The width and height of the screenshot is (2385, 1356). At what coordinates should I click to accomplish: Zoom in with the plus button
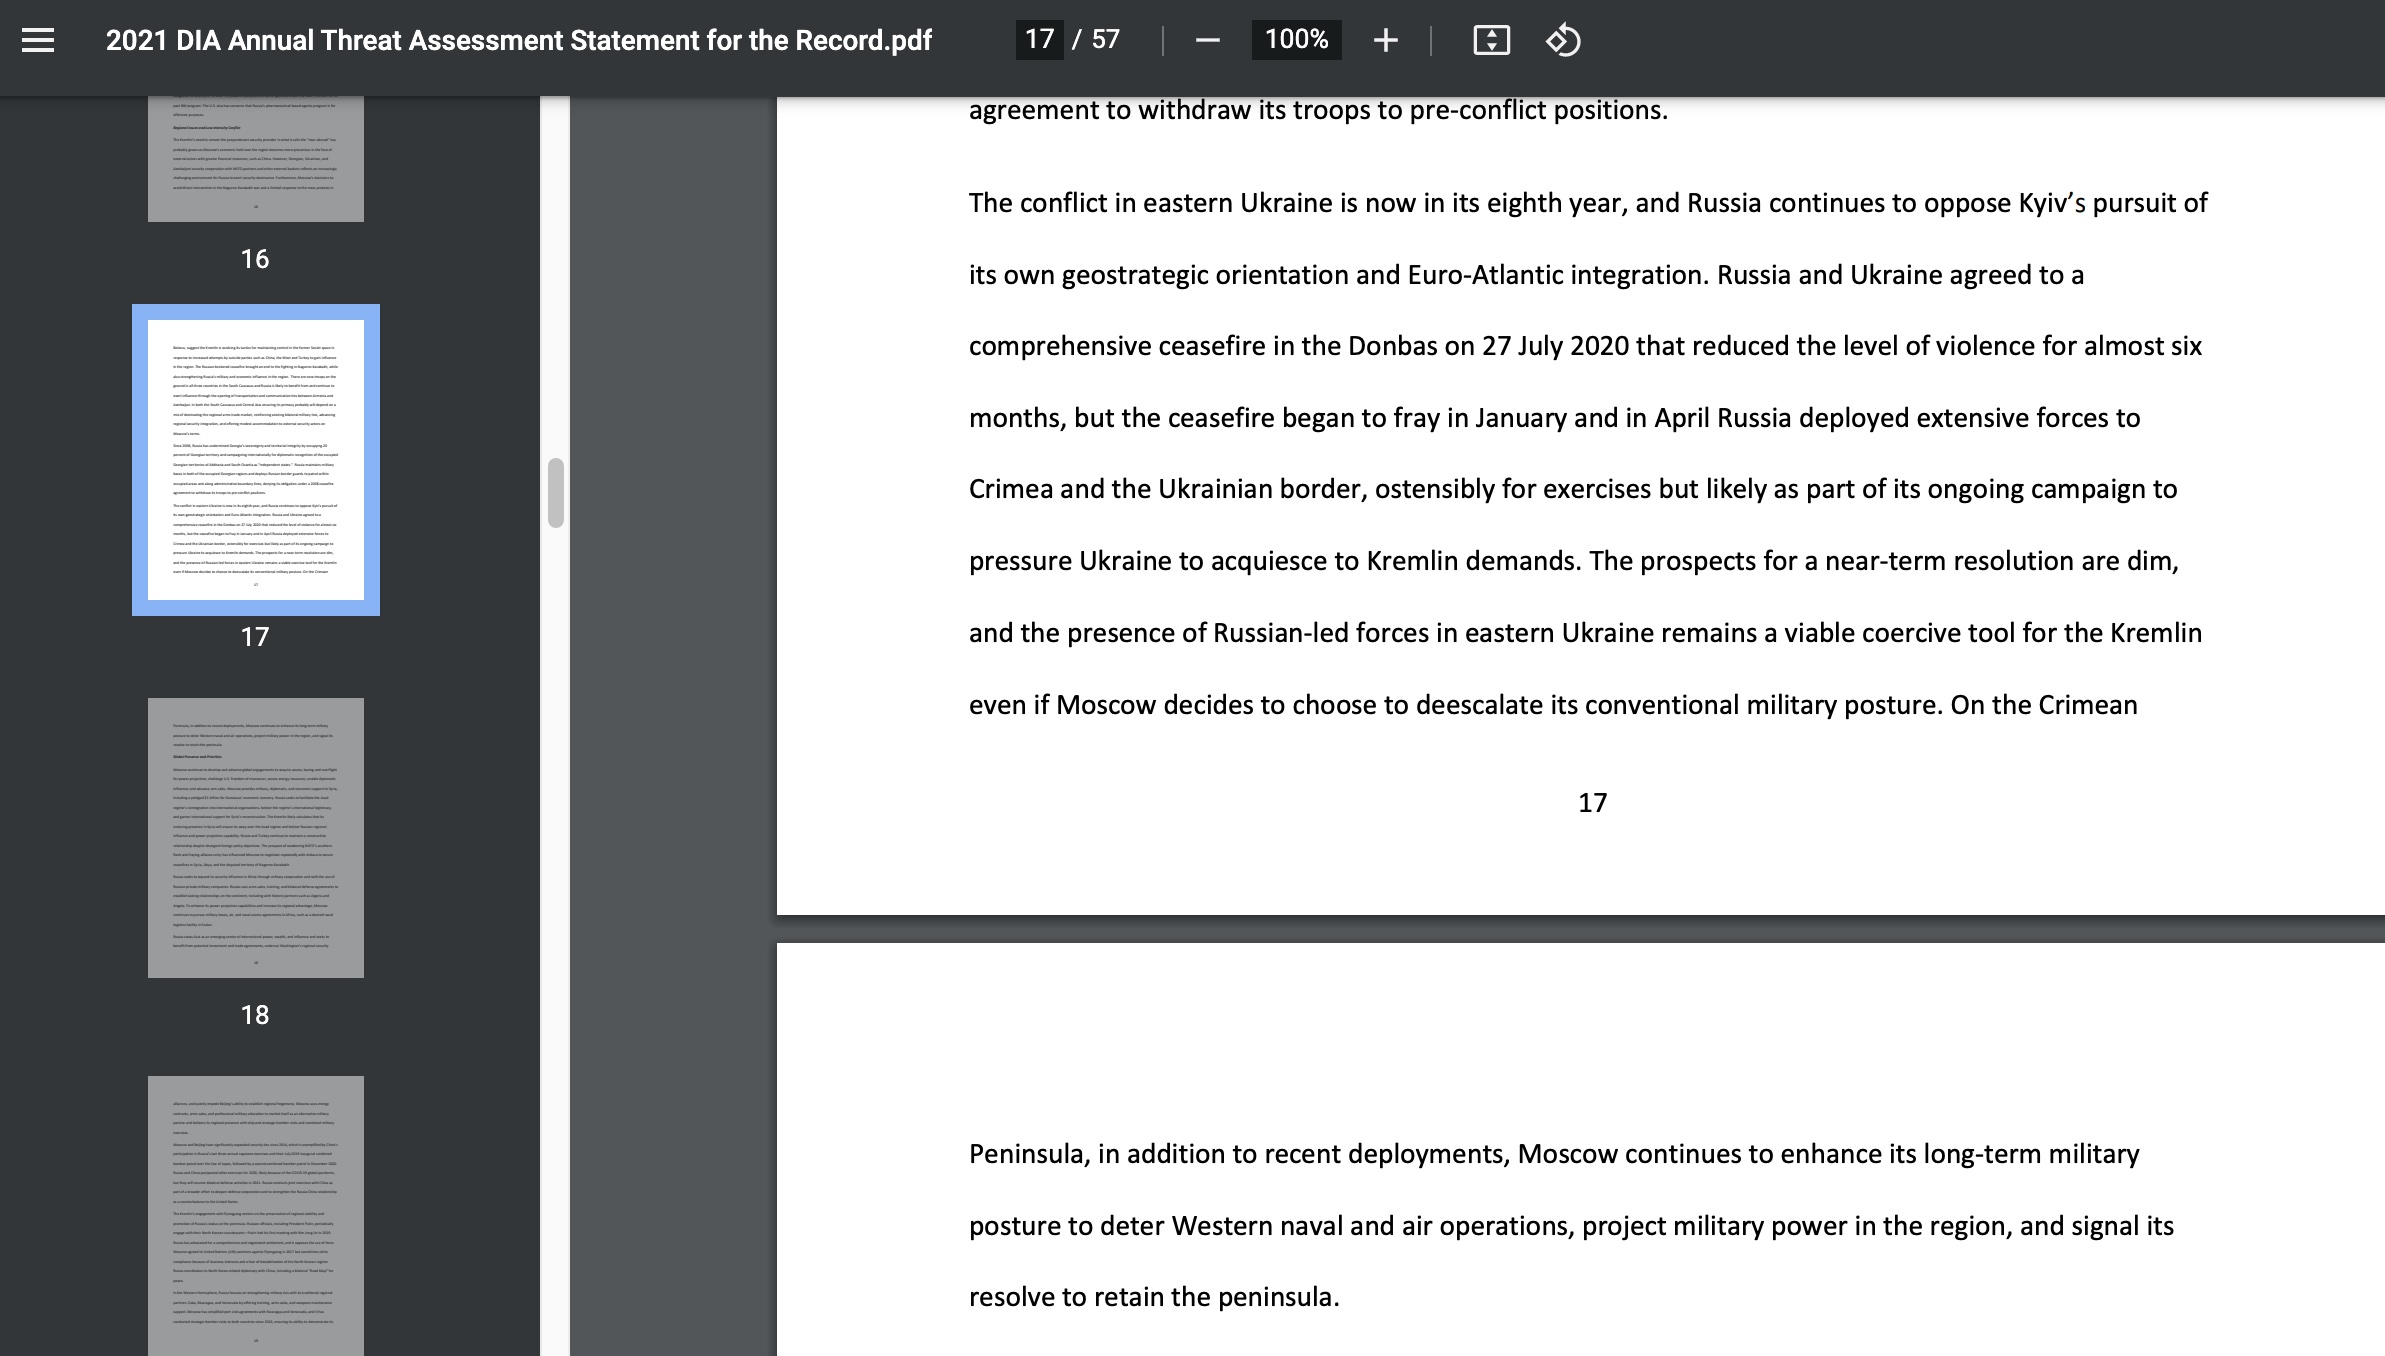pyautogui.click(x=1385, y=40)
